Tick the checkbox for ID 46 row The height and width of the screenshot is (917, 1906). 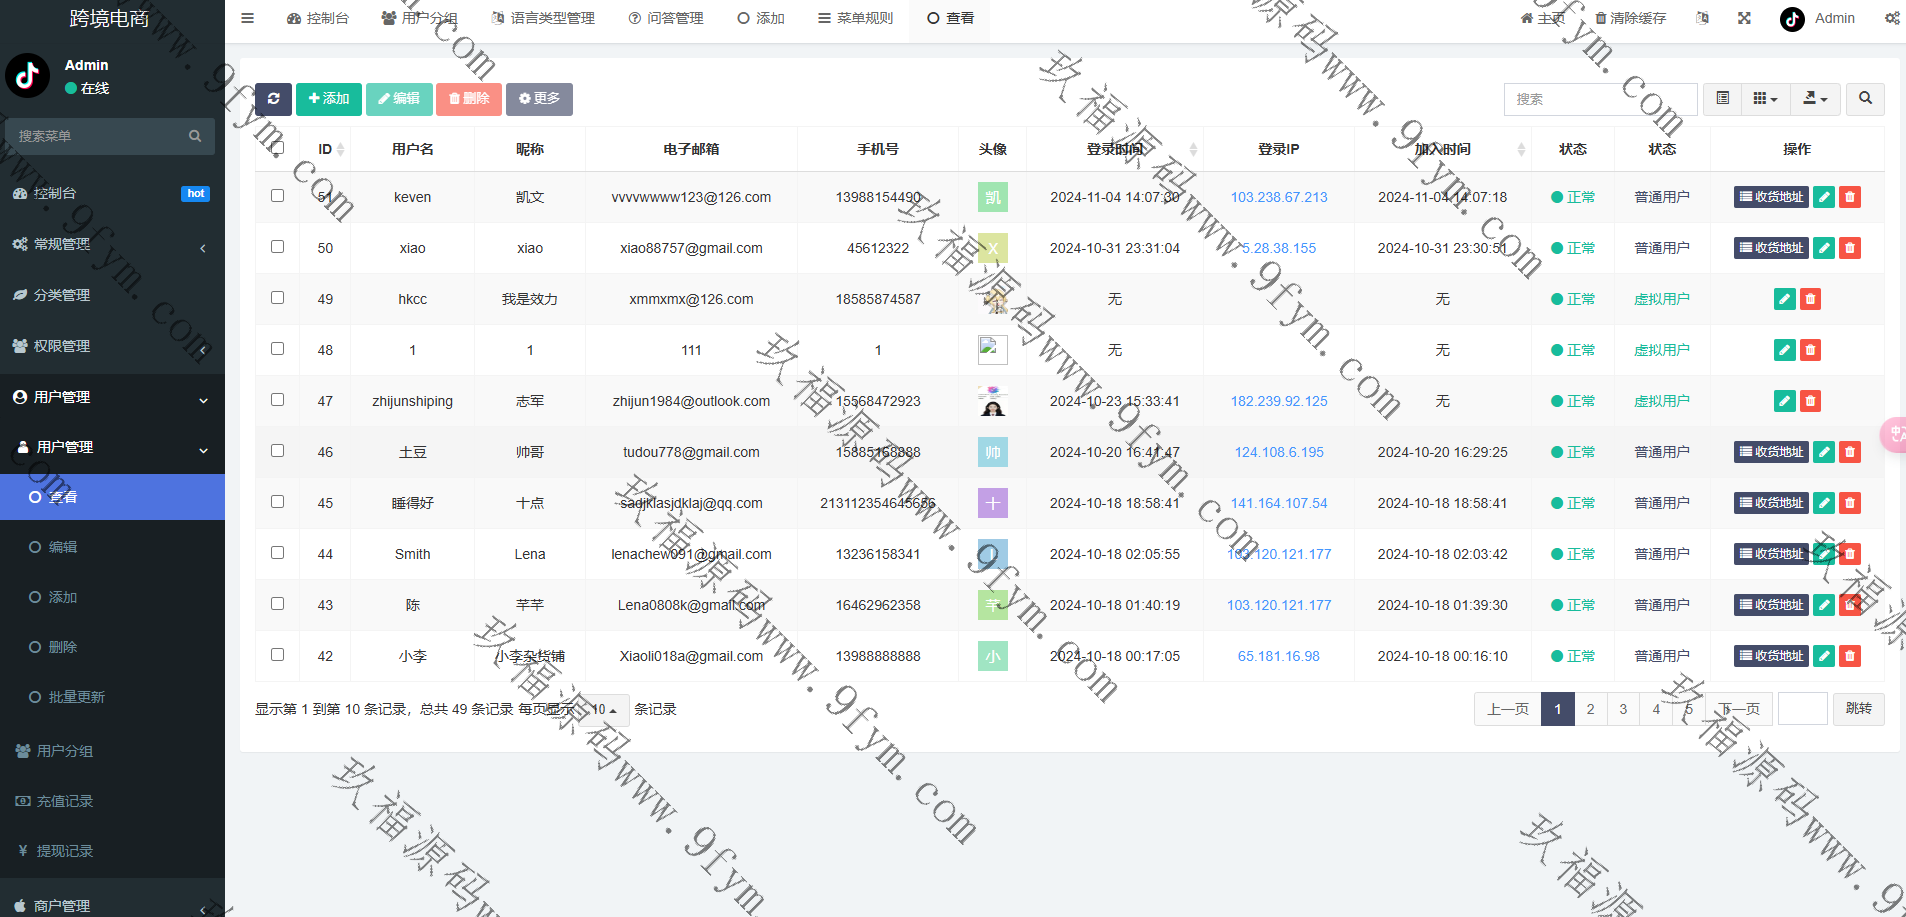pyautogui.click(x=277, y=451)
